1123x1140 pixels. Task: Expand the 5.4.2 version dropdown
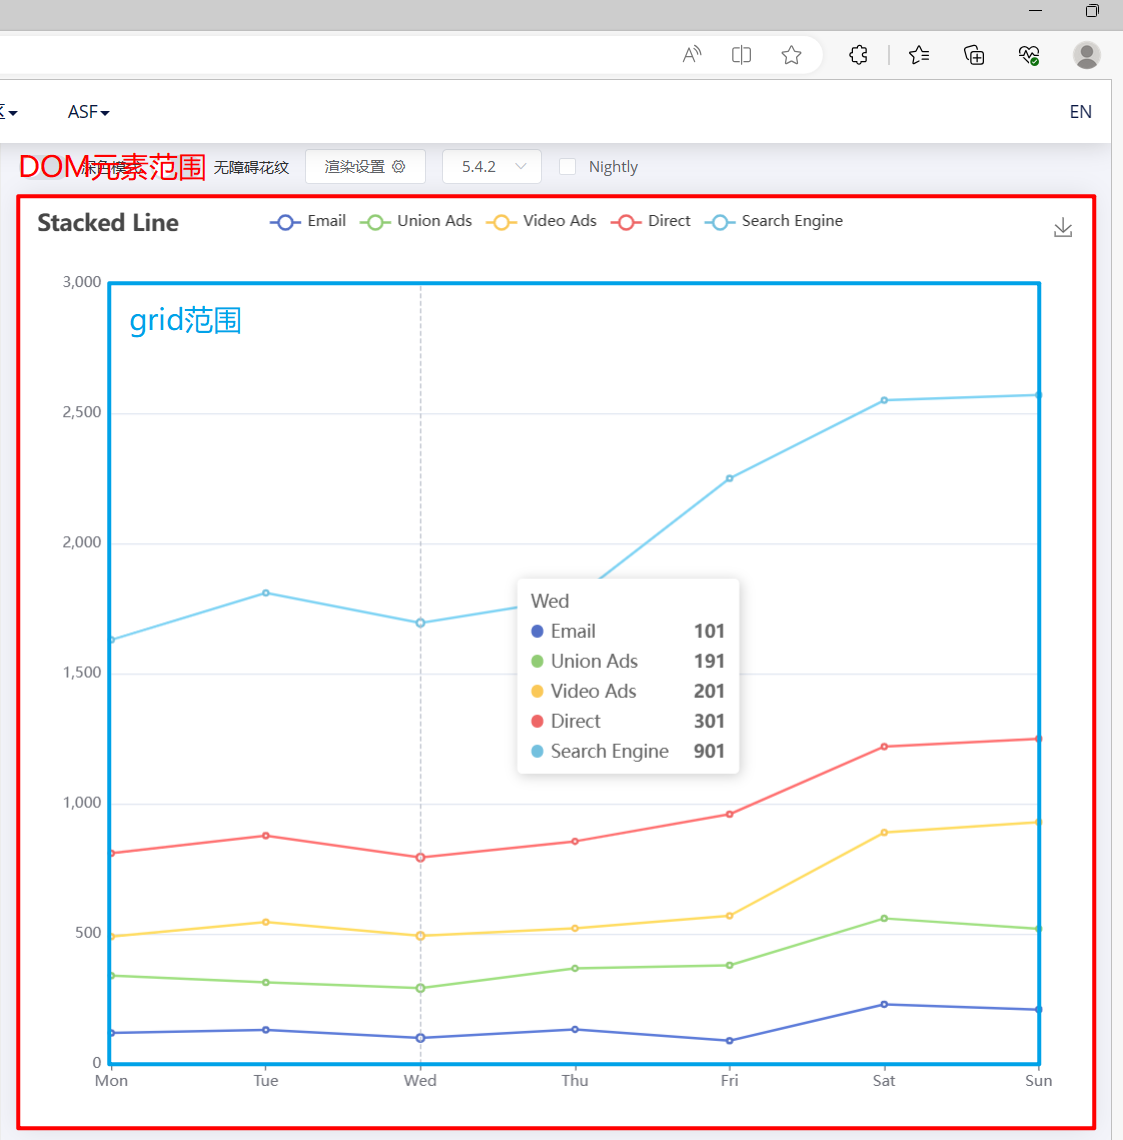tap(492, 166)
